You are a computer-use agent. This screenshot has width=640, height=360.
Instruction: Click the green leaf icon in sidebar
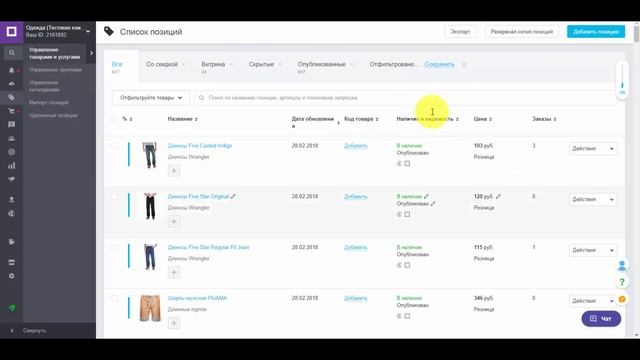point(12,308)
